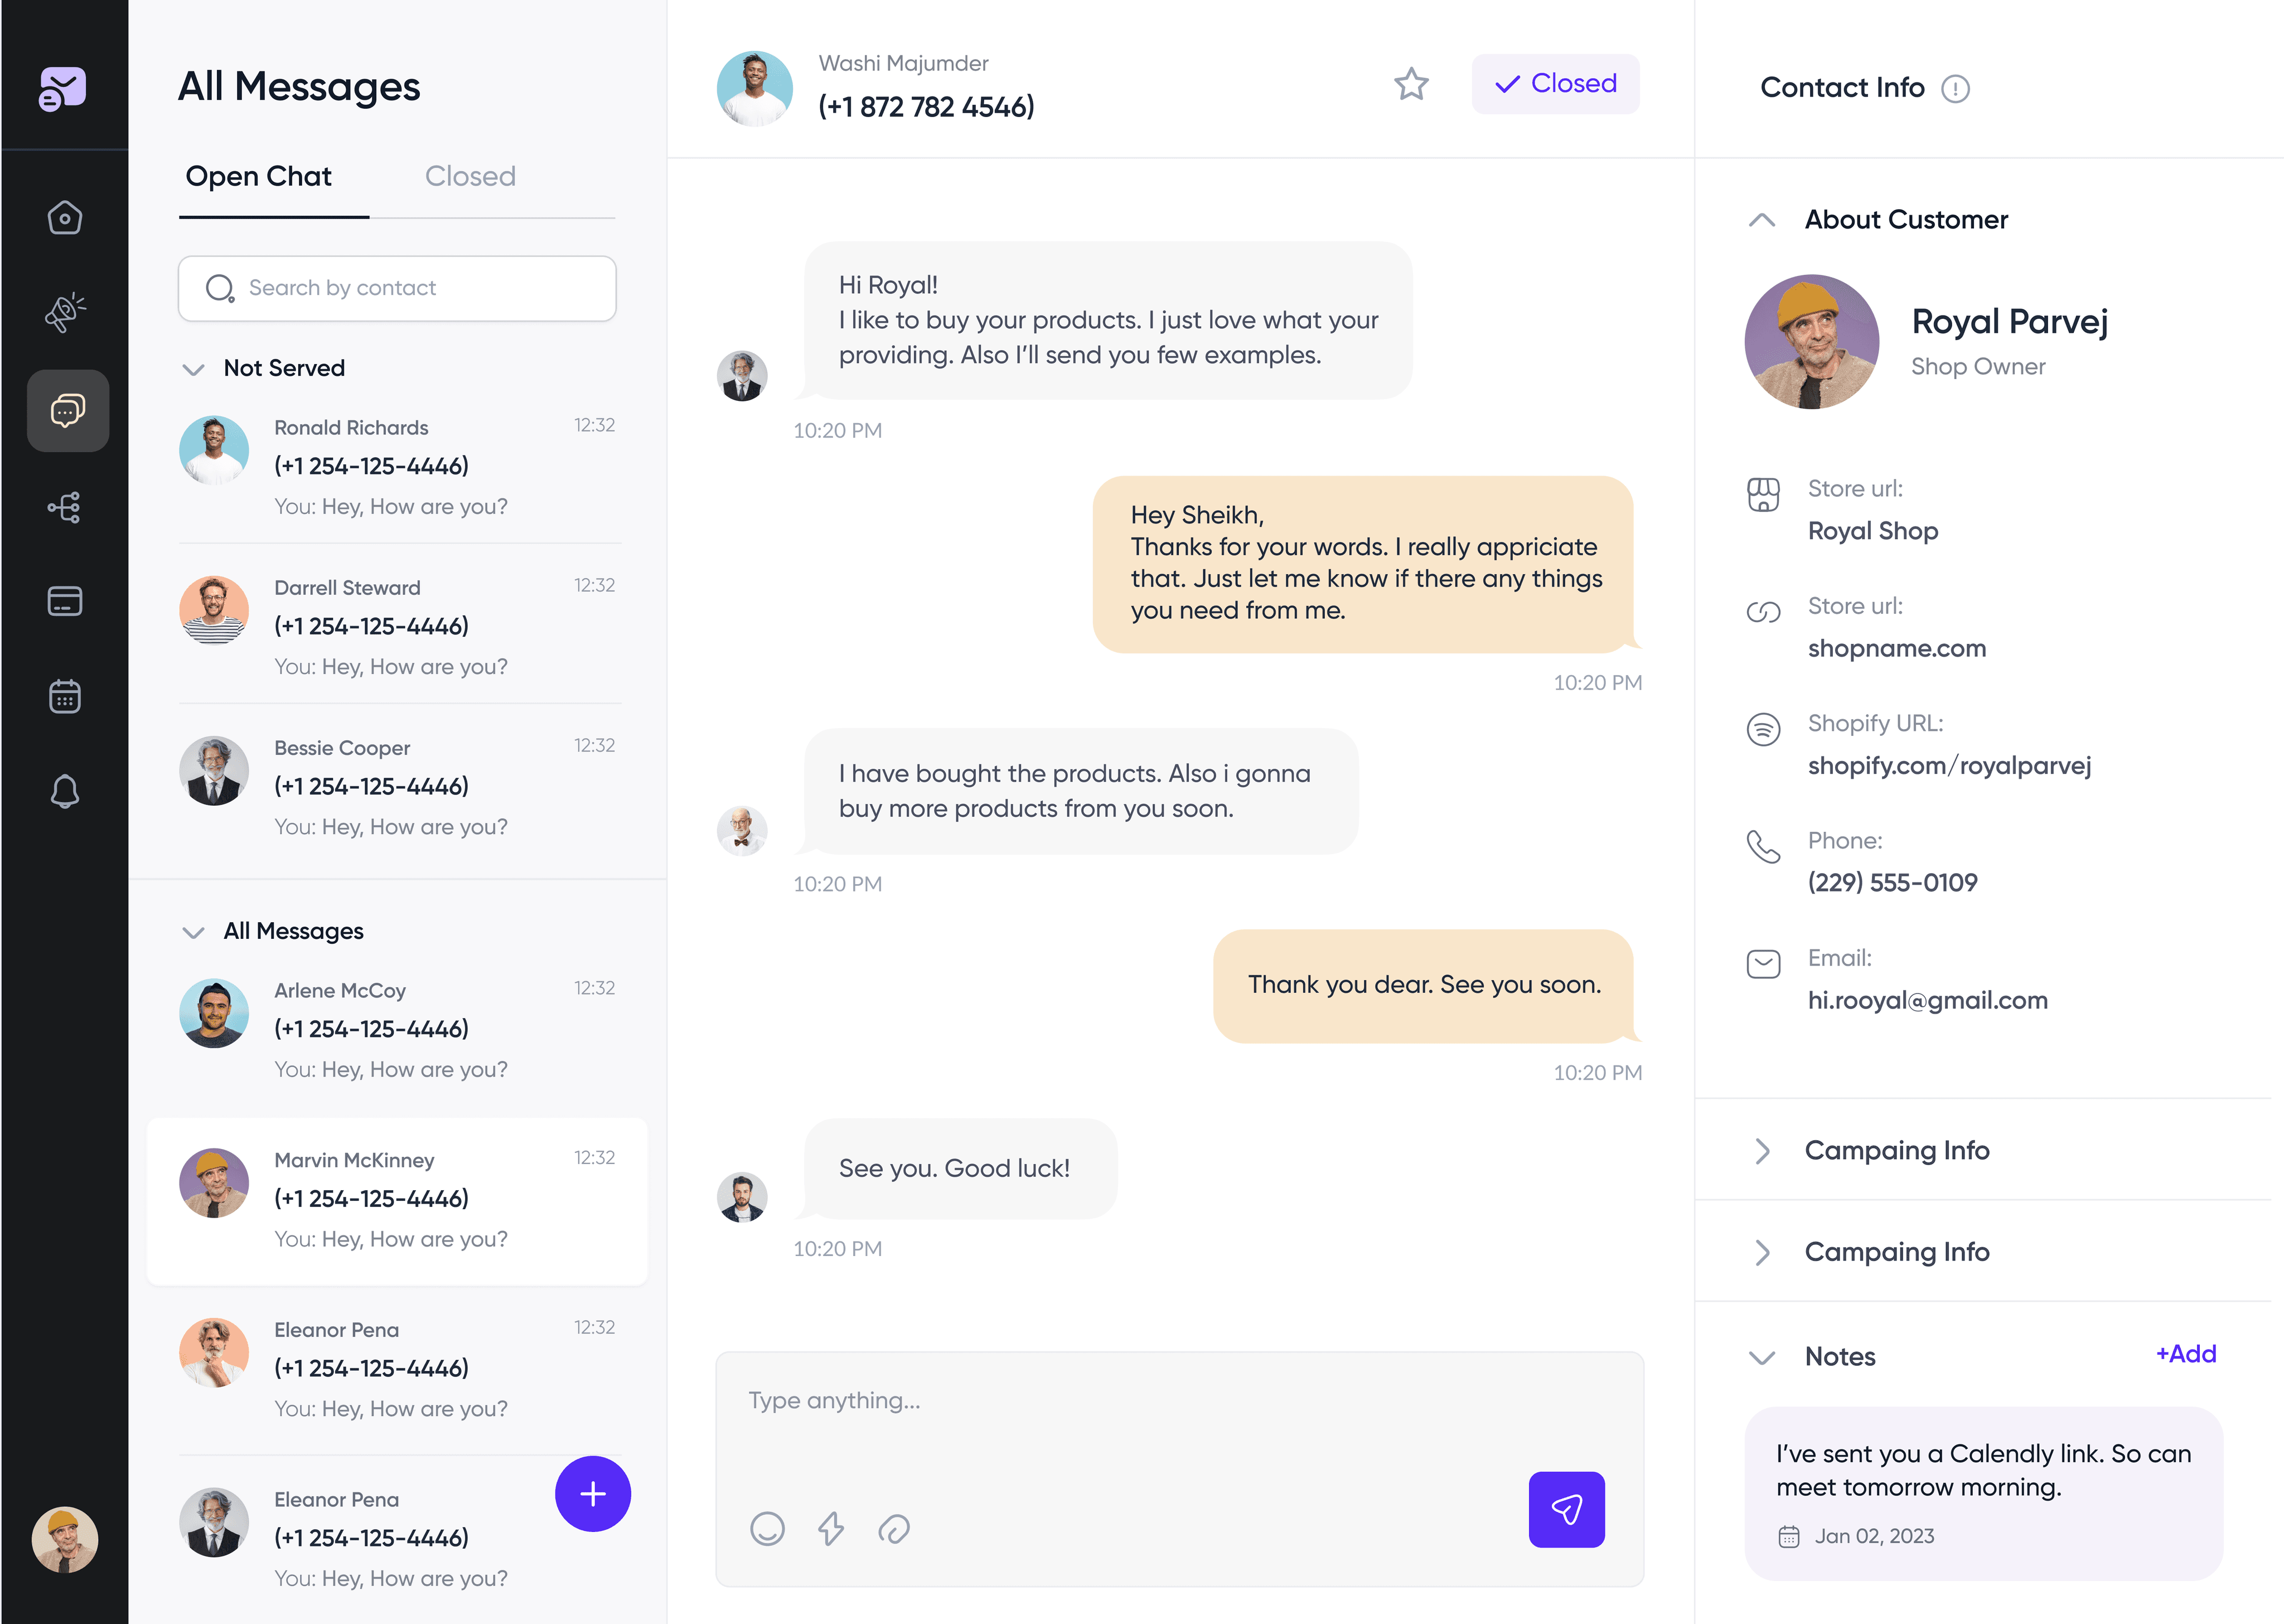Collapse the Notes section
The height and width of the screenshot is (1624, 2284).
pos(1762,1357)
